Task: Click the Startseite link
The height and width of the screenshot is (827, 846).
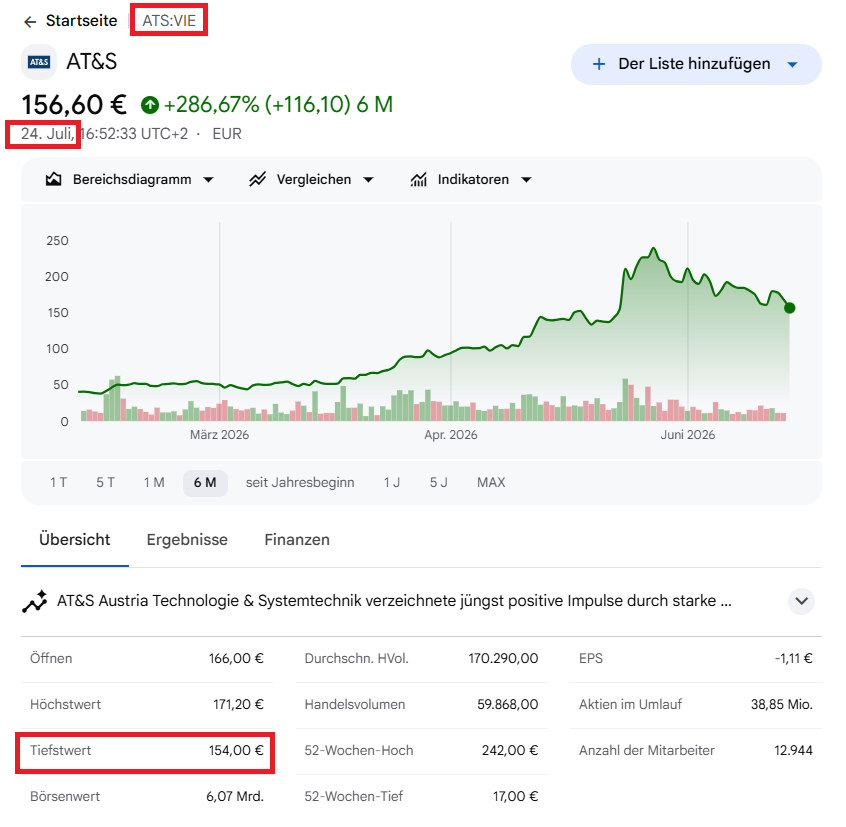Action: pos(81,20)
